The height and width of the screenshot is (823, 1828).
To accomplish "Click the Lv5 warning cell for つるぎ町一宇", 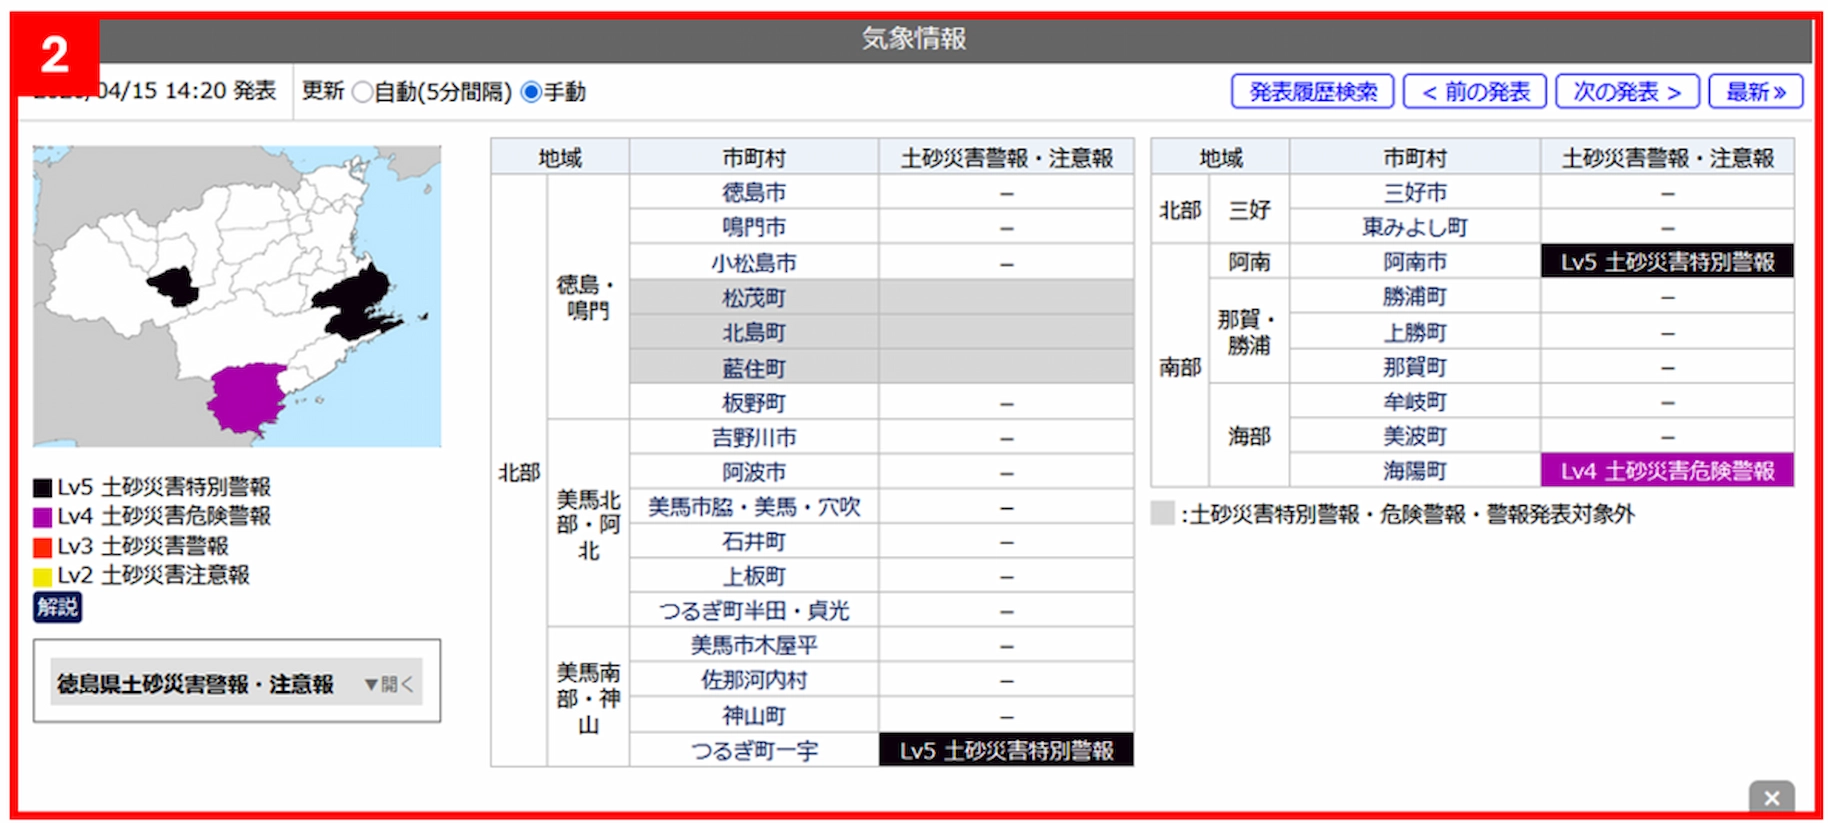I will pyautogui.click(x=1006, y=750).
